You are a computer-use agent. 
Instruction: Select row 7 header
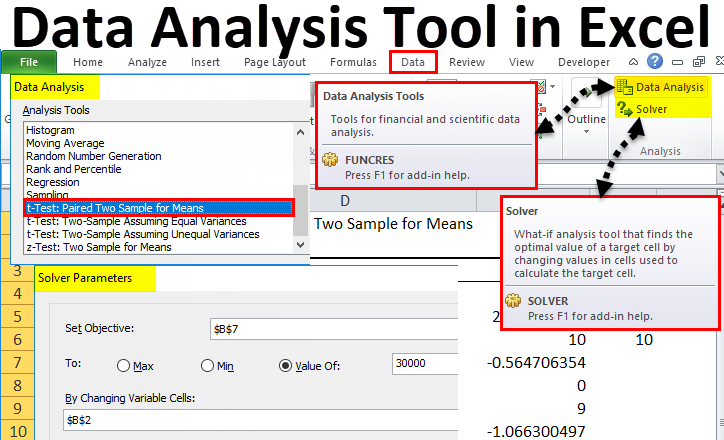click(x=18, y=362)
